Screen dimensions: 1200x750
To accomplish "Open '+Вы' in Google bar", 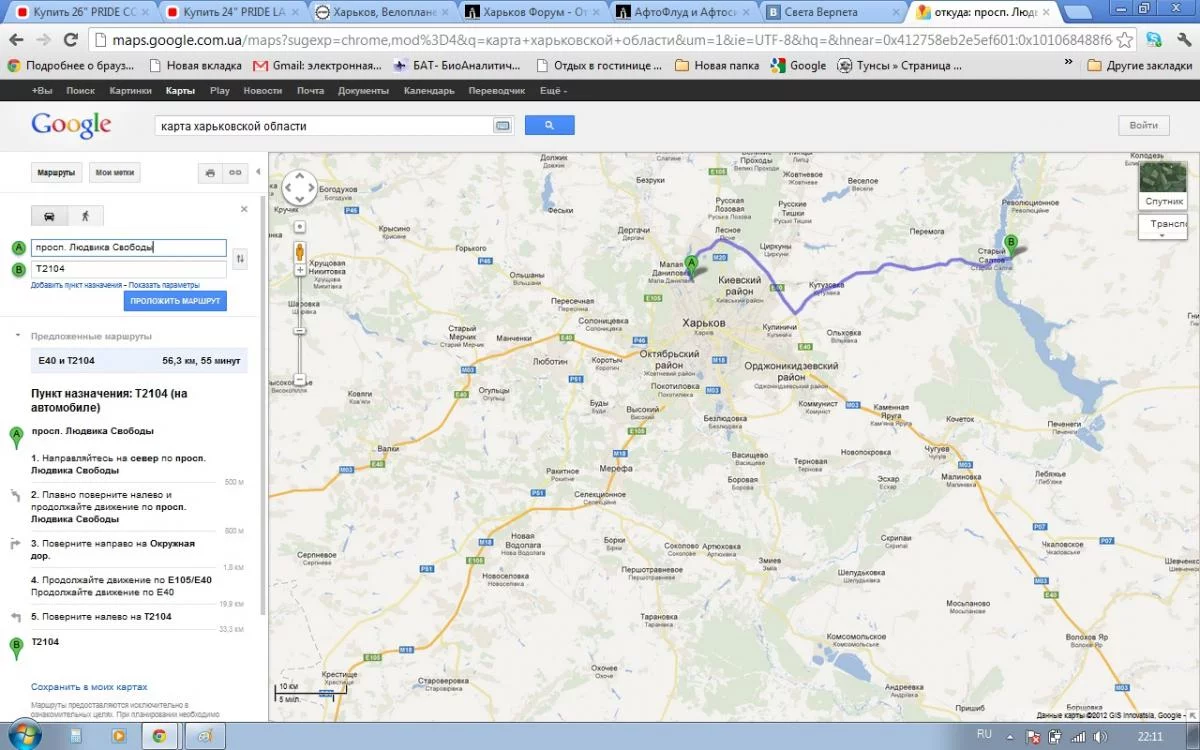I will (43, 90).
